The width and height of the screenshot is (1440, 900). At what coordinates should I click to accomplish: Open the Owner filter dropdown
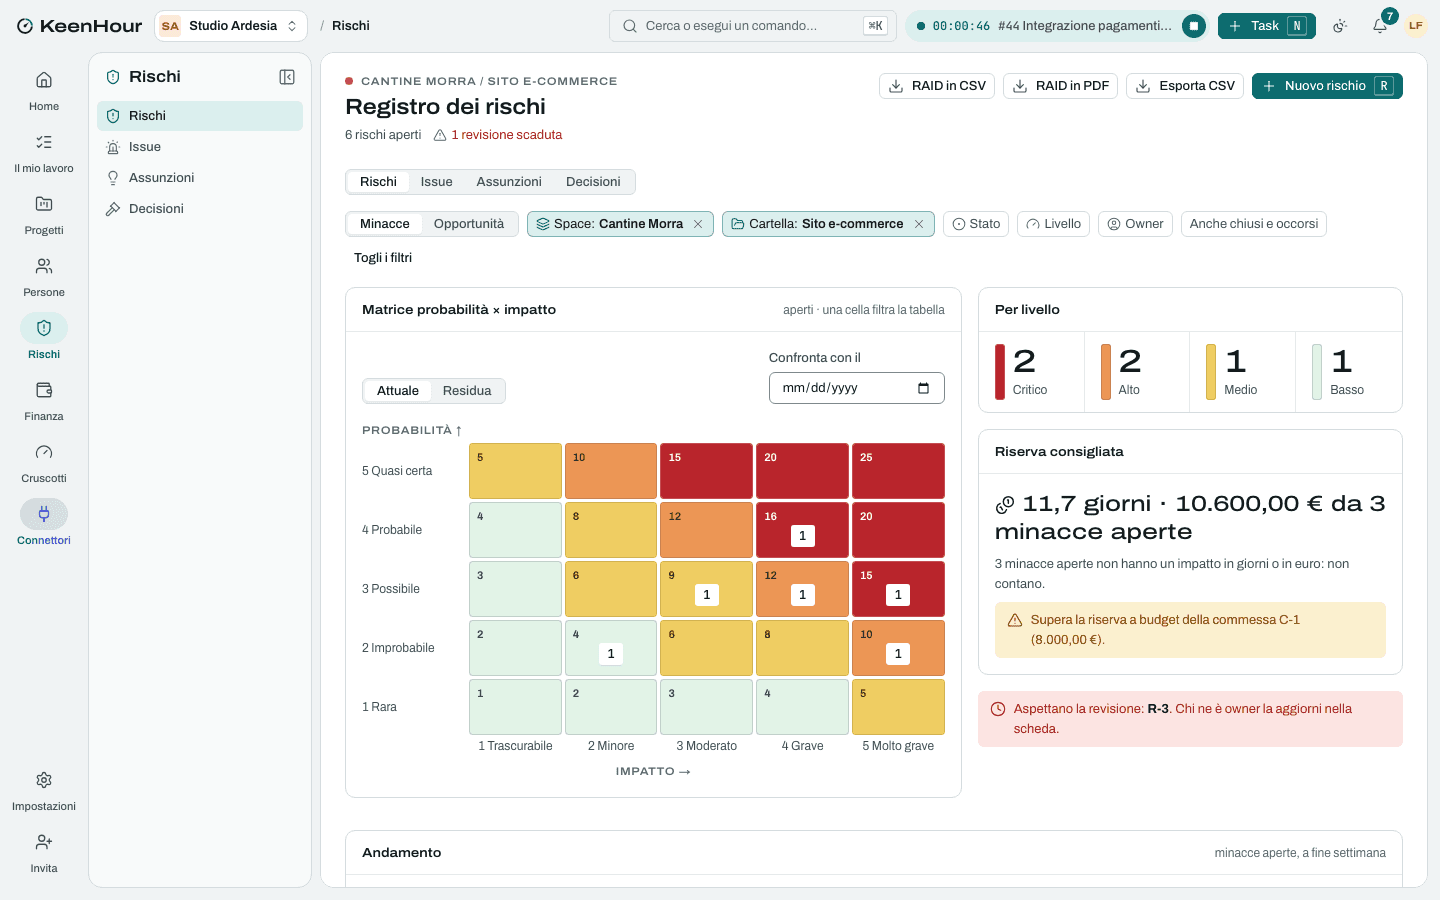pyautogui.click(x=1135, y=224)
